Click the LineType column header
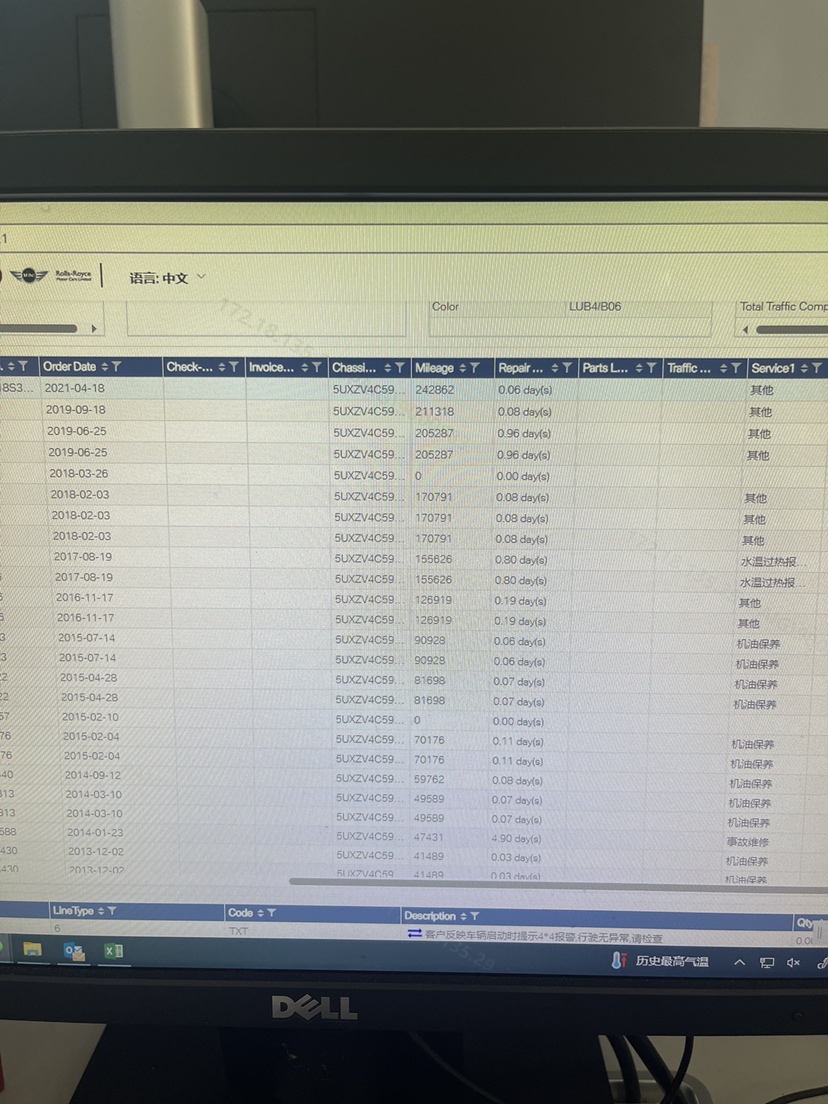Image resolution: width=828 pixels, height=1104 pixels. click(73, 911)
